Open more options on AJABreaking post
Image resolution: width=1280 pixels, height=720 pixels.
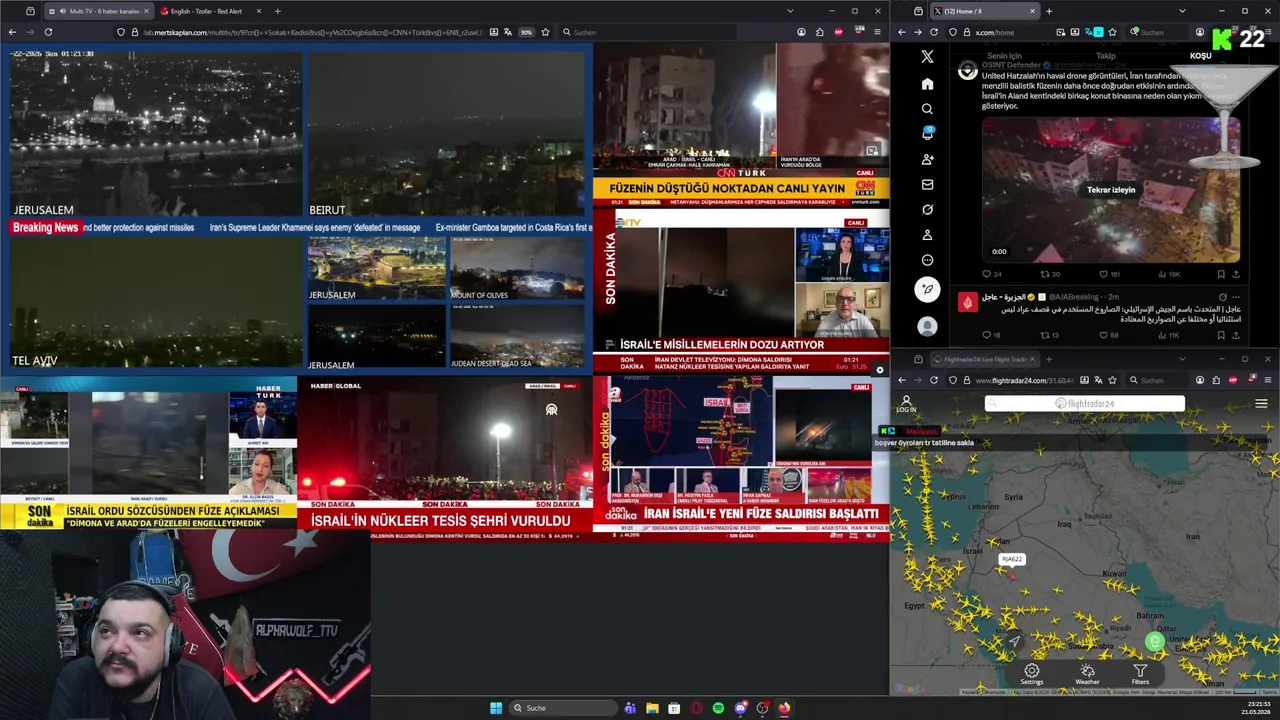(x=1236, y=297)
